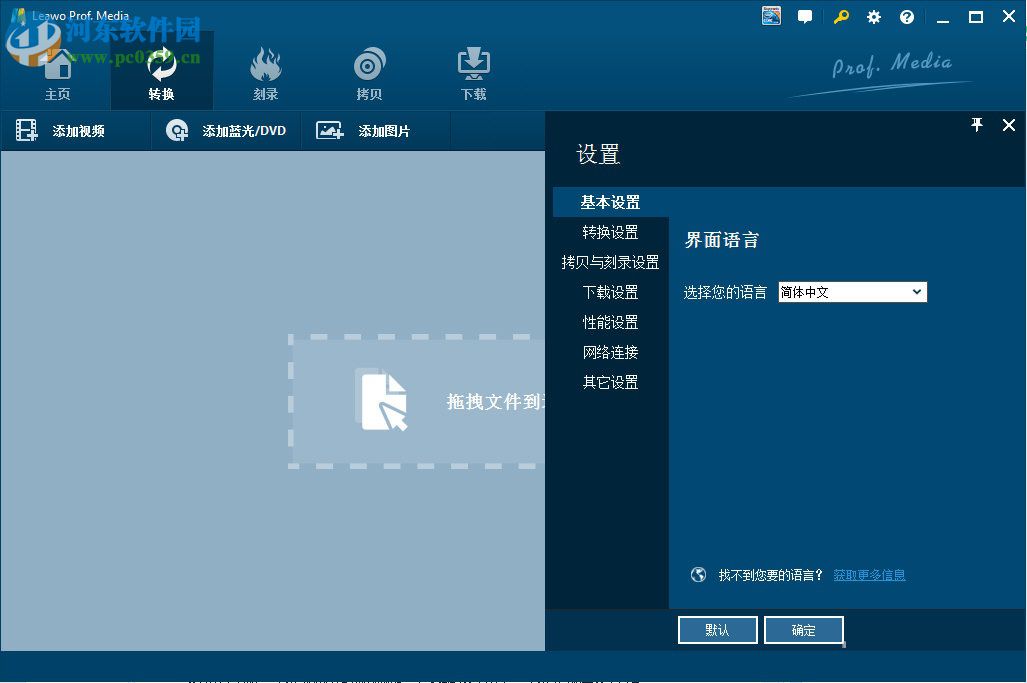This screenshot has height=683, width=1027.
Task: Open the 主页 (Home) module
Action: click(x=57, y=72)
